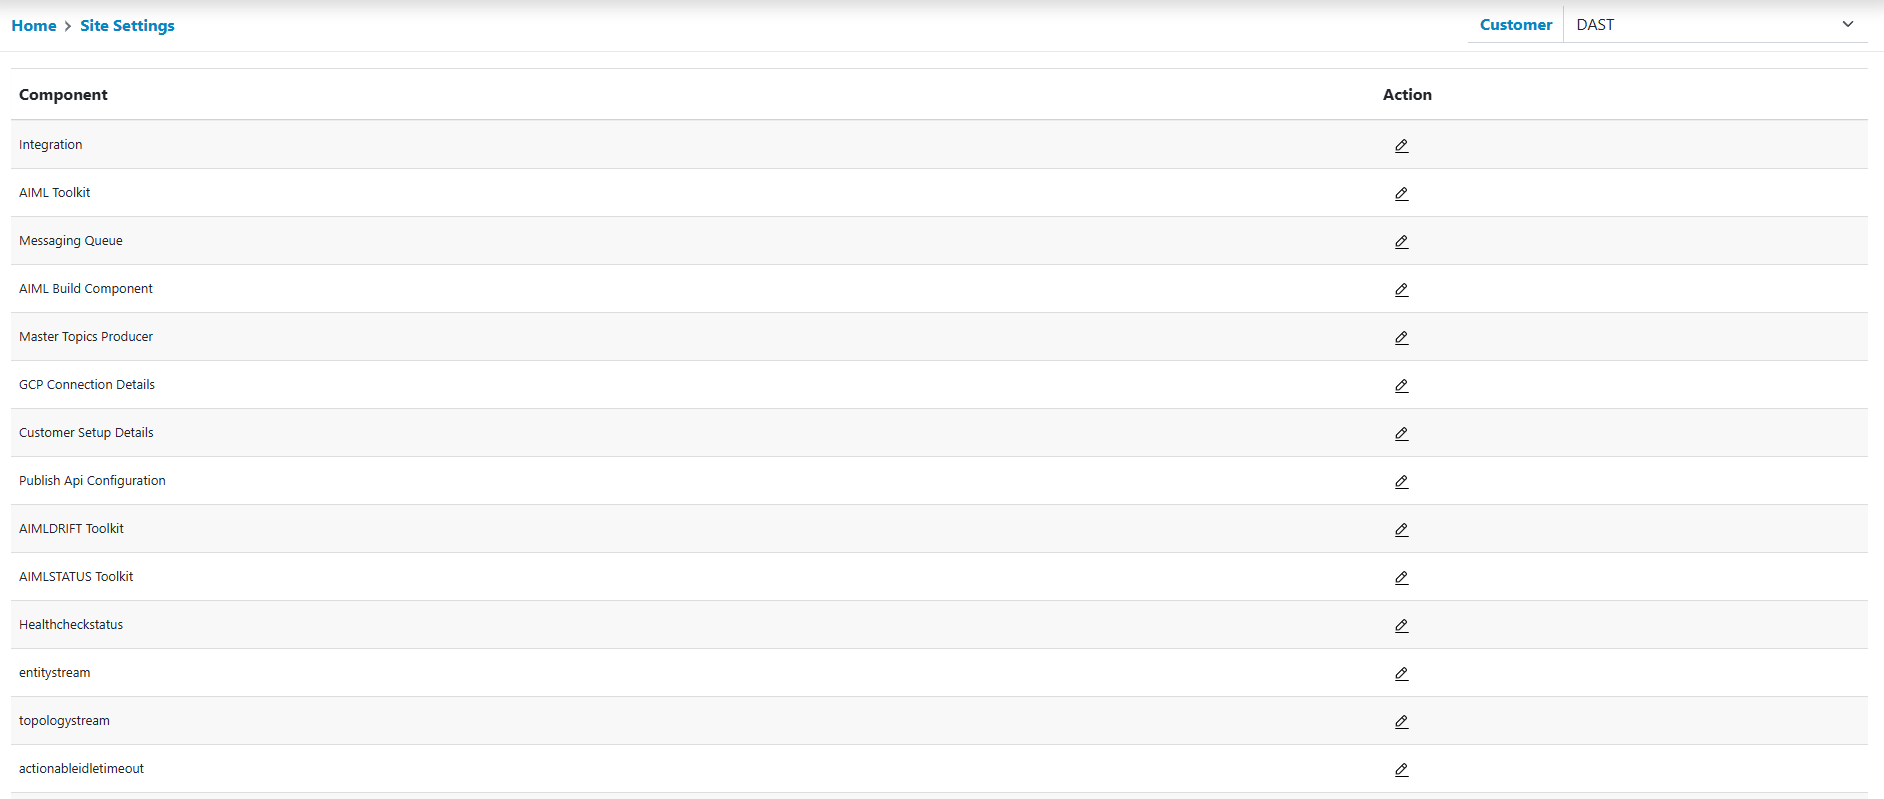Edit the Healthcheckstatus component
This screenshot has width=1884, height=799.
[x=1401, y=626]
